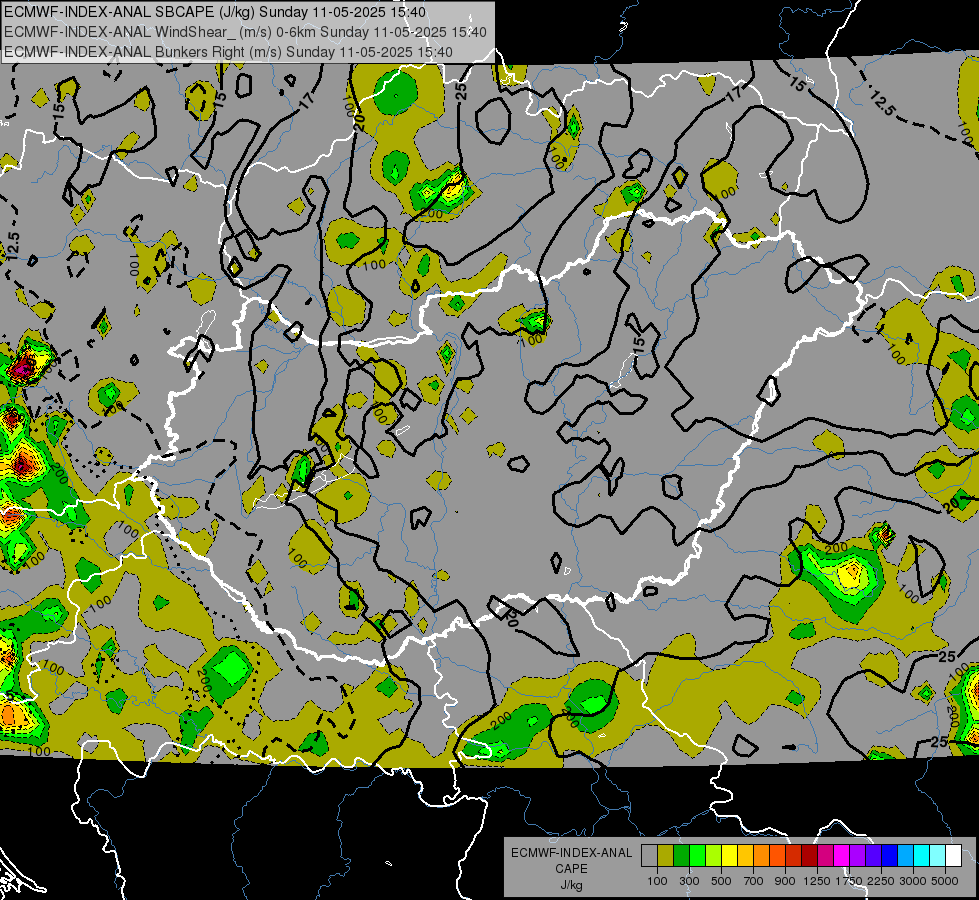Click the legend title ECMWF-INDEX-ANAL
Screen dimensions: 979x900
click(x=572, y=853)
